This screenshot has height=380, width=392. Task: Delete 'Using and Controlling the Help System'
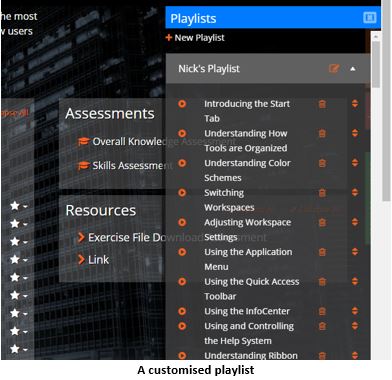(322, 326)
